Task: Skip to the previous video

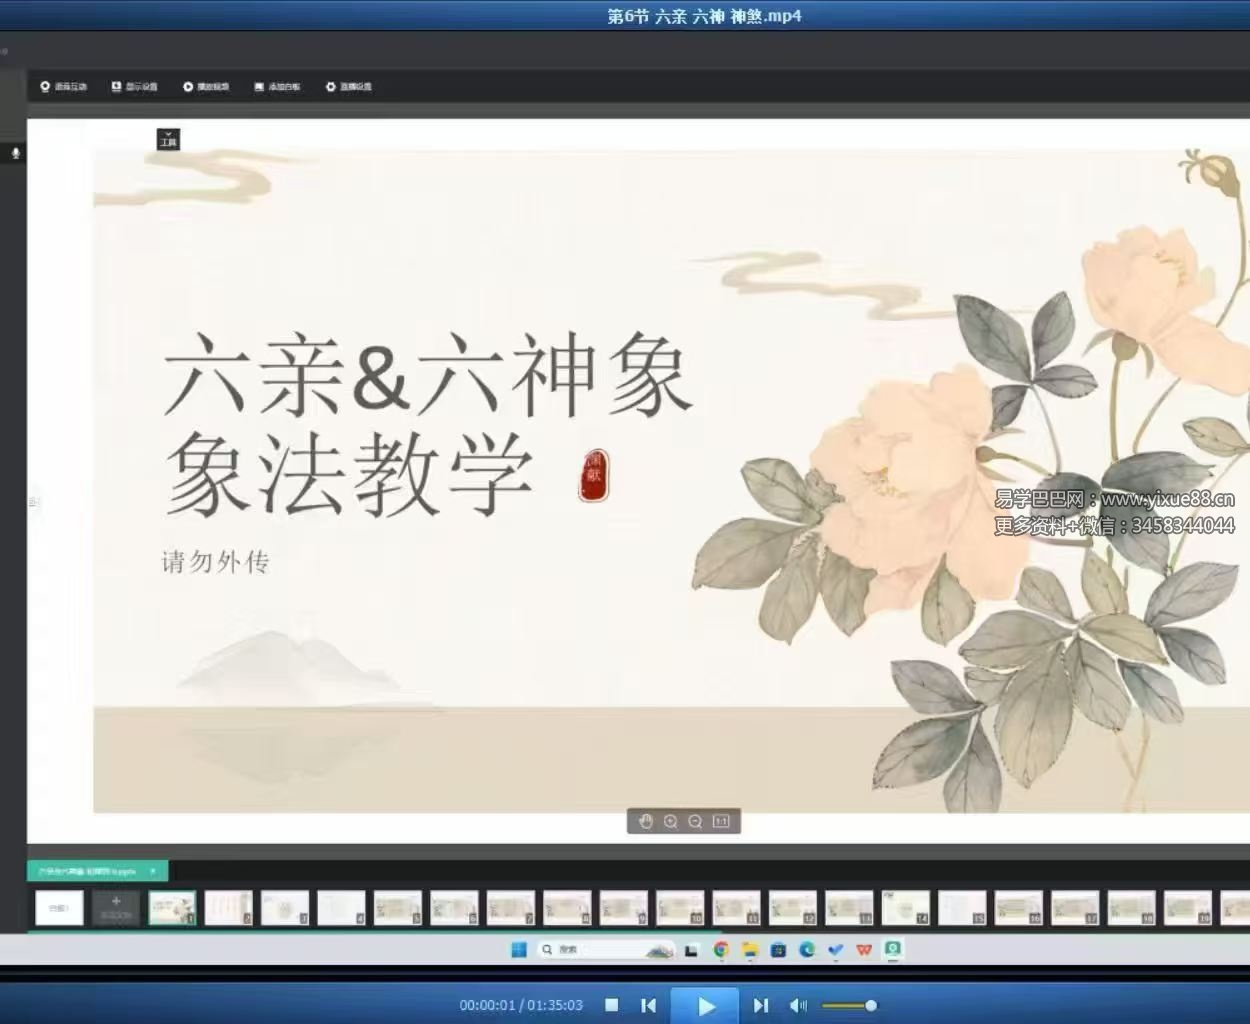Action: (x=648, y=1005)
